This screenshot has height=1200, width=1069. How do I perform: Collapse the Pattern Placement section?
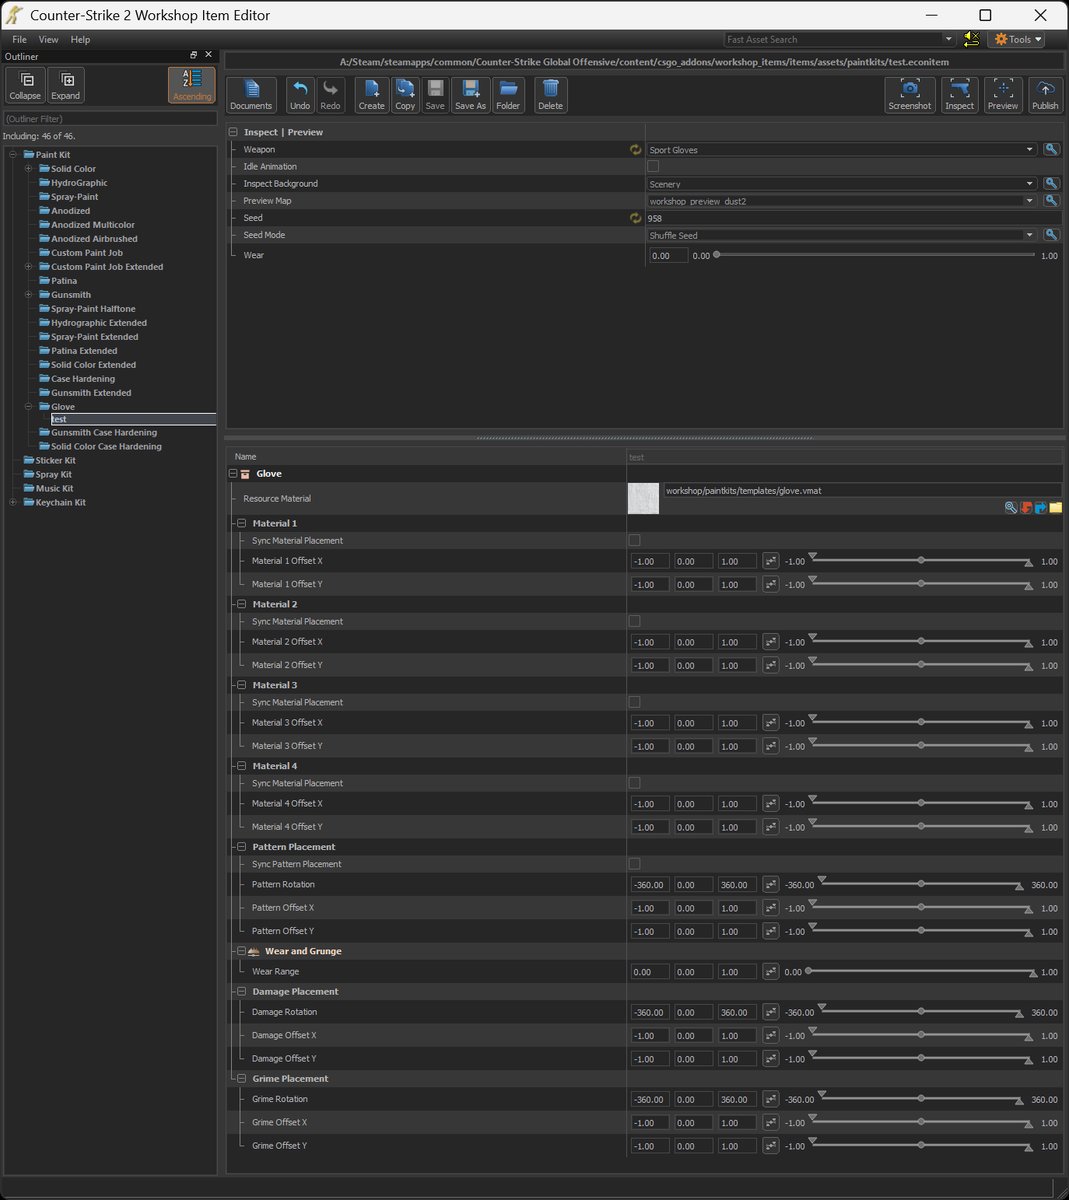[x=241, y=847]
